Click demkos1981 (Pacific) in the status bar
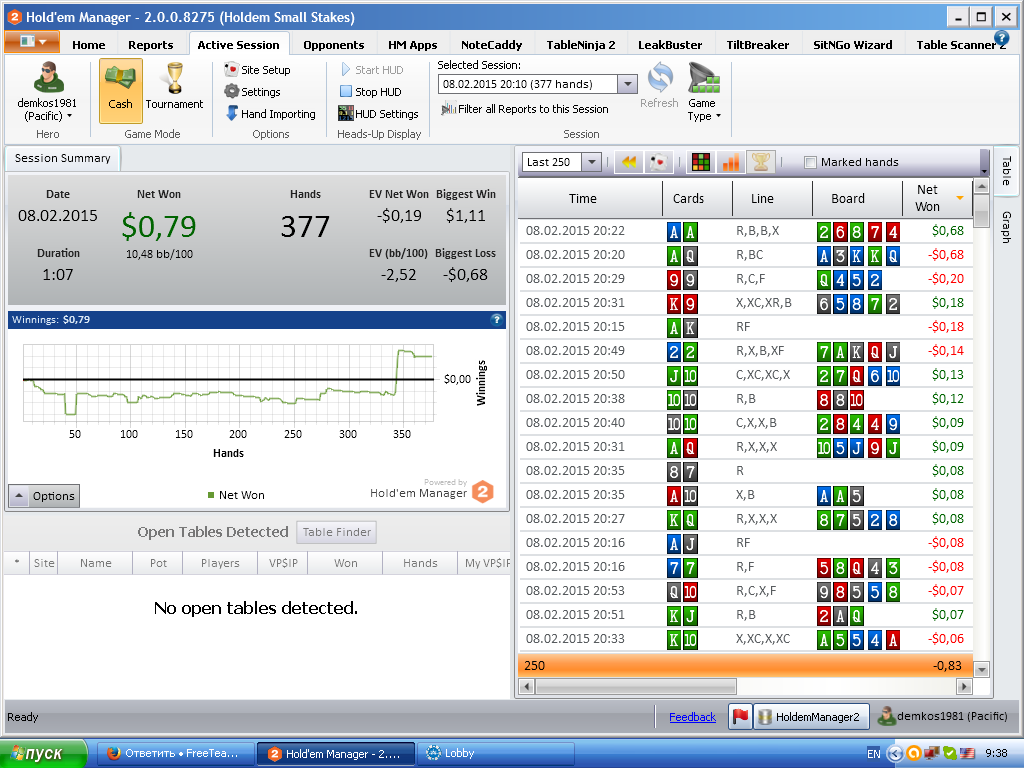Image resolution: width=1024 pixels, height=768 pixels. tap(942, 716)
